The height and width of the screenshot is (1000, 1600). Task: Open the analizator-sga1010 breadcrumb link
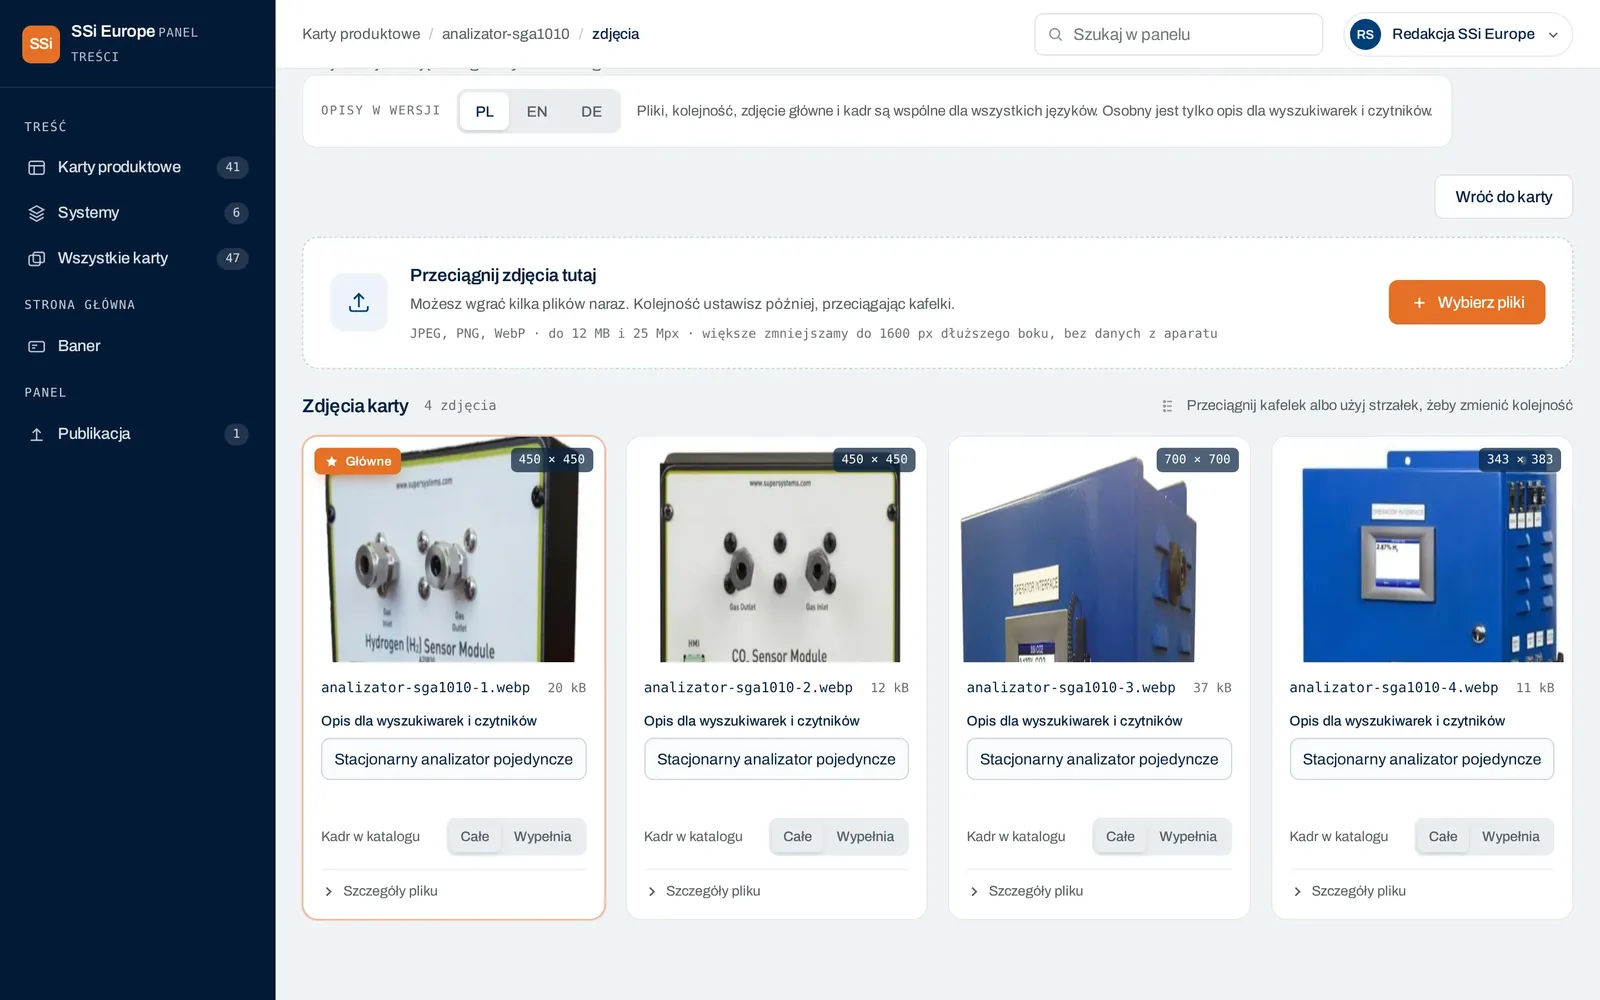(x=506, y=34)
